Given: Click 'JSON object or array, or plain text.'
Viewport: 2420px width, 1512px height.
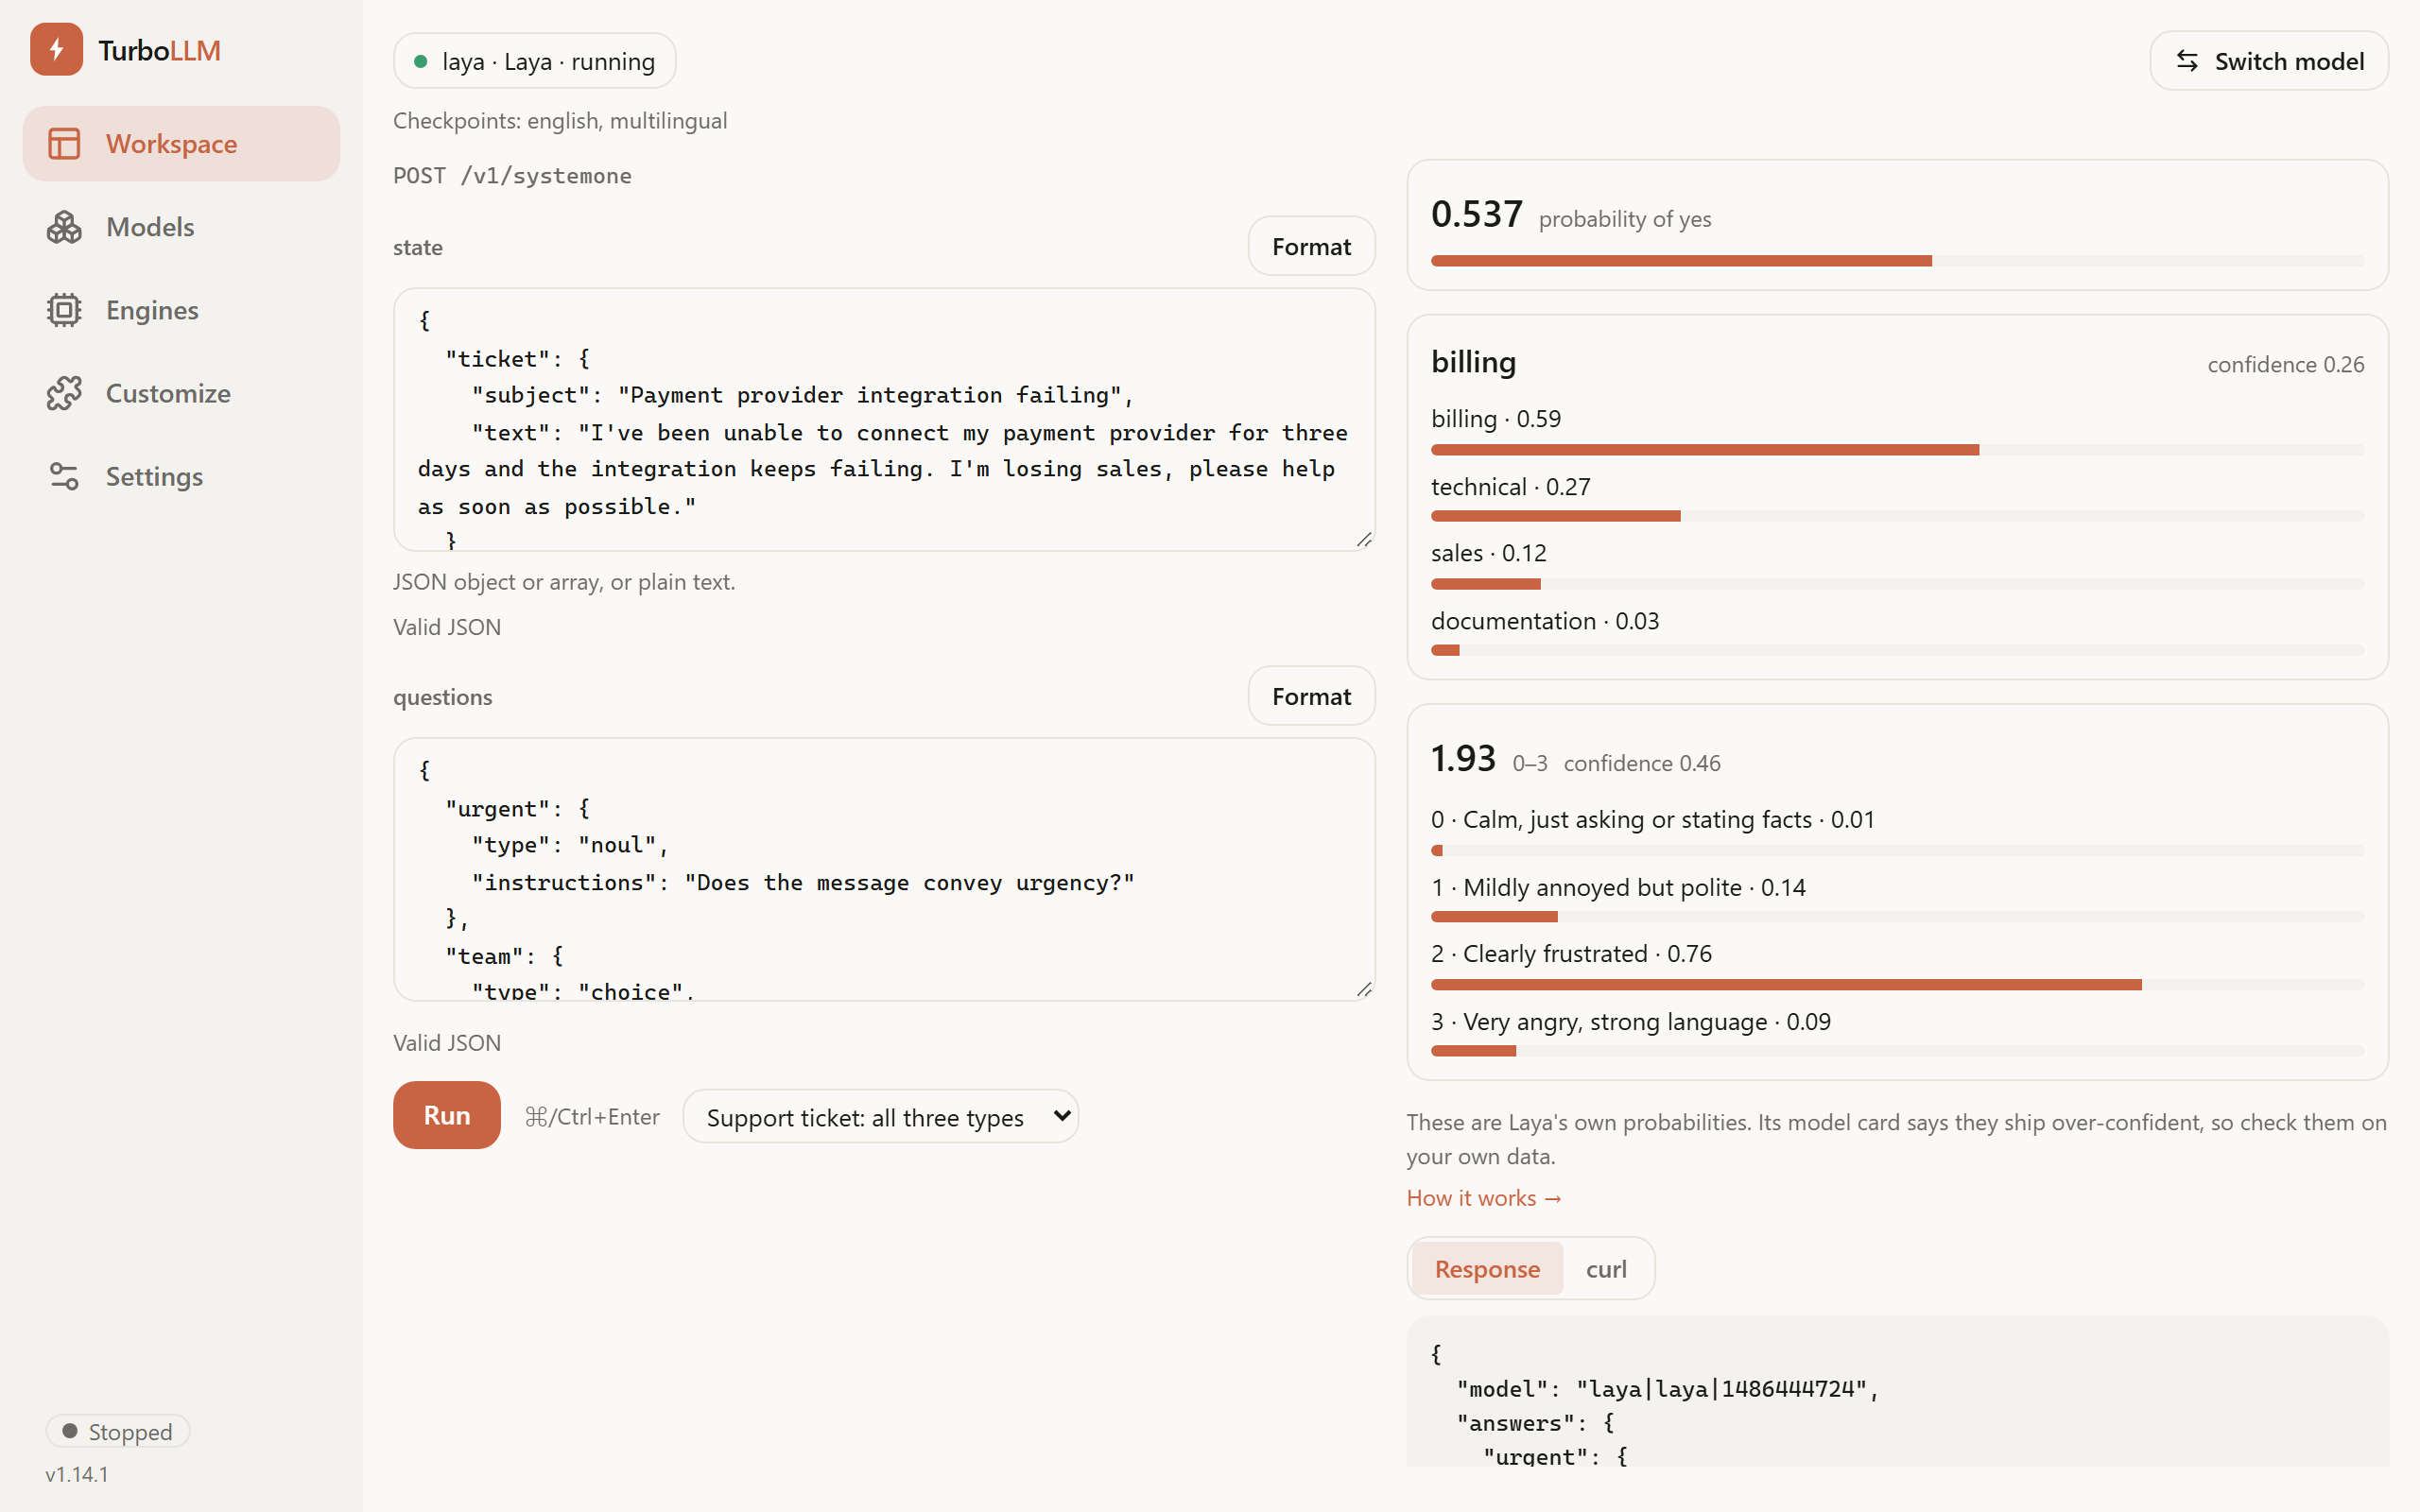Looking at the screenshot, I should [x=564, y=582].
